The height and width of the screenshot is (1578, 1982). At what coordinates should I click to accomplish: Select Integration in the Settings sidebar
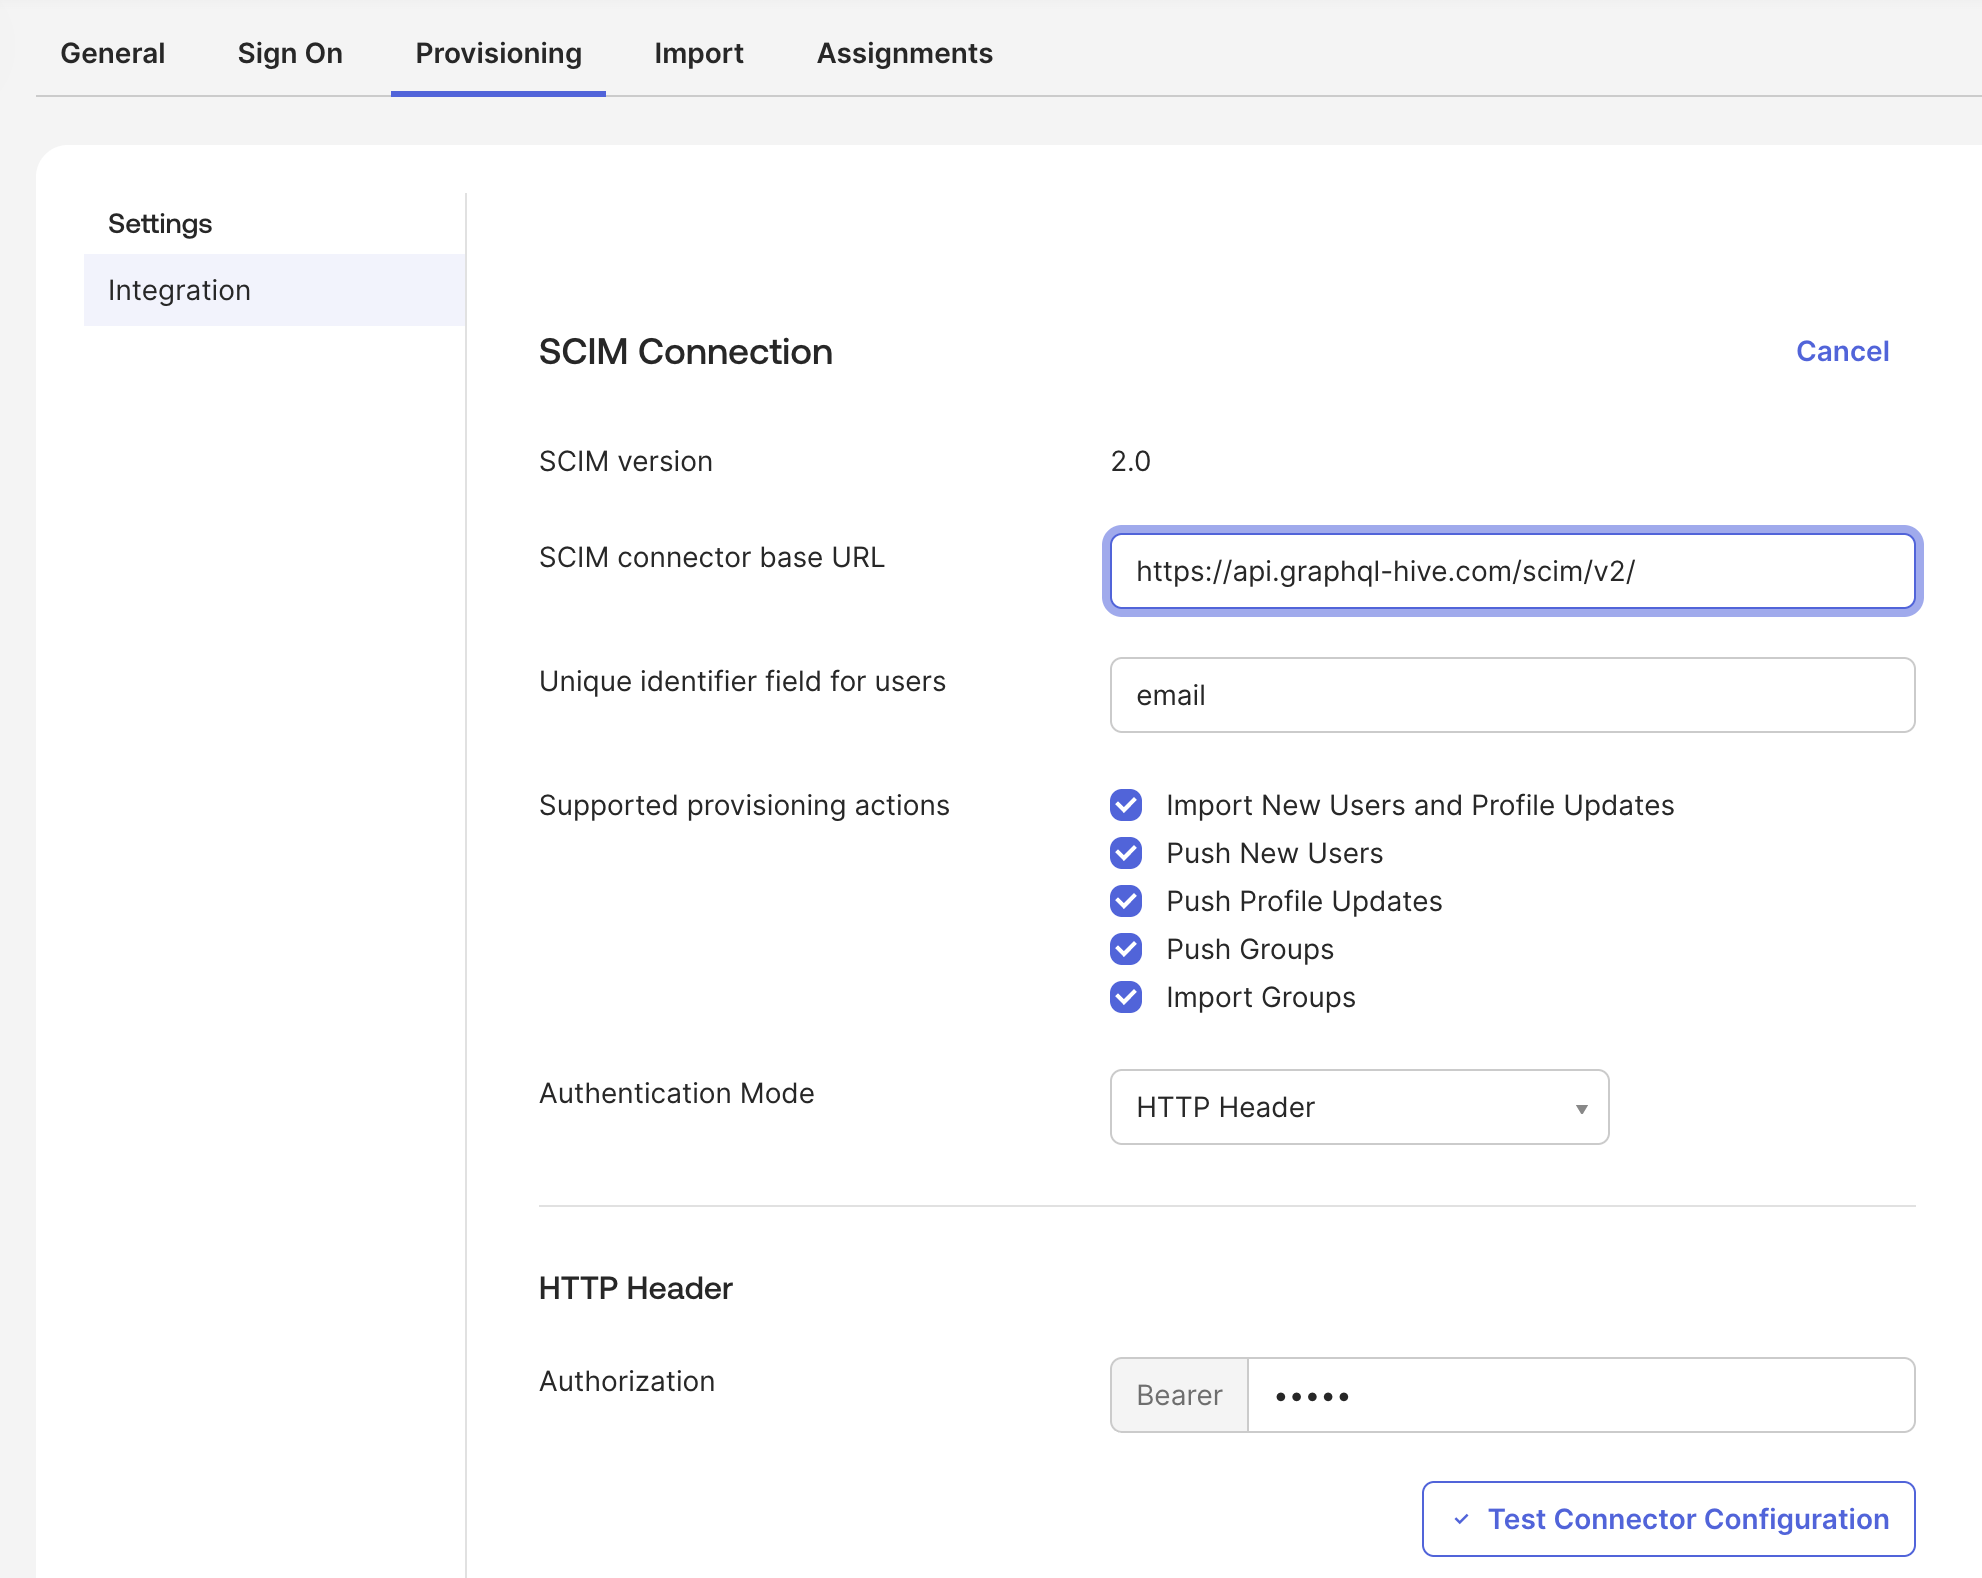tap(275, 290)
